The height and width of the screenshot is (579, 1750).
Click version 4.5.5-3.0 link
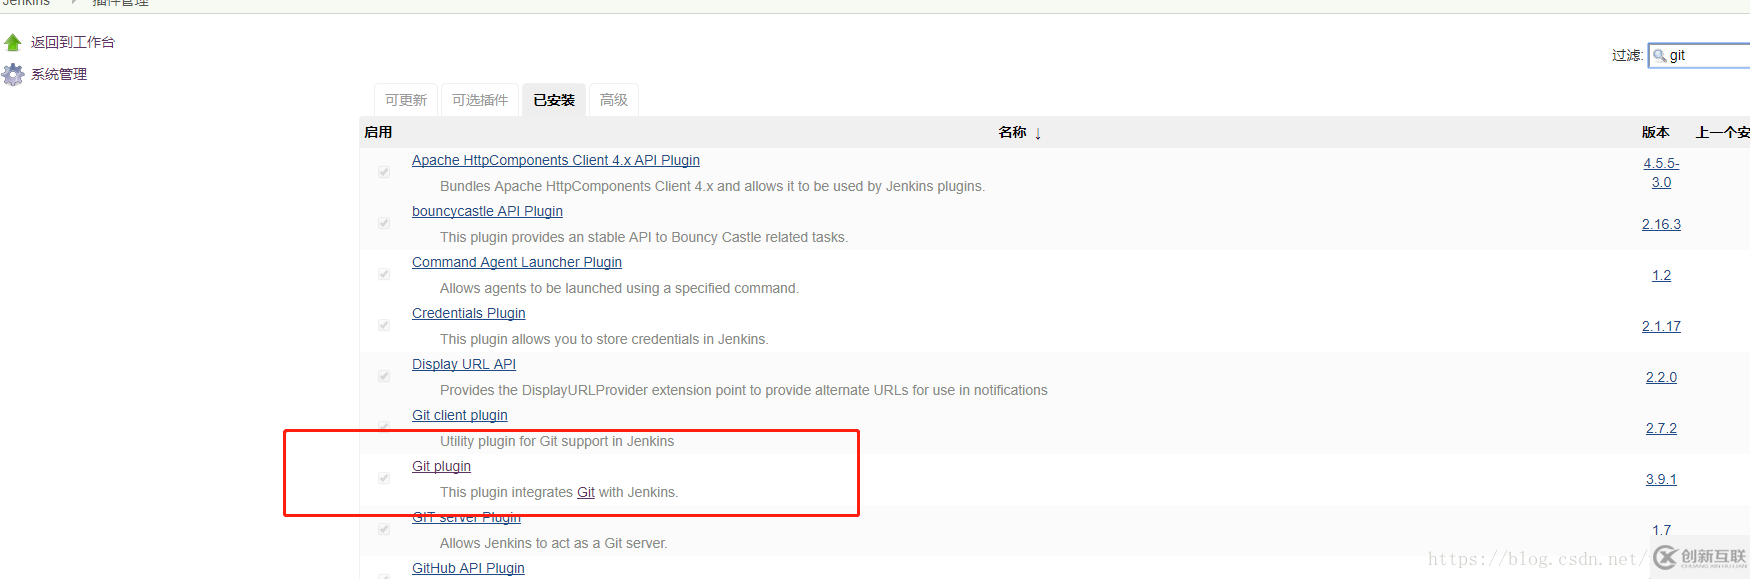[x=1661, y=172]
